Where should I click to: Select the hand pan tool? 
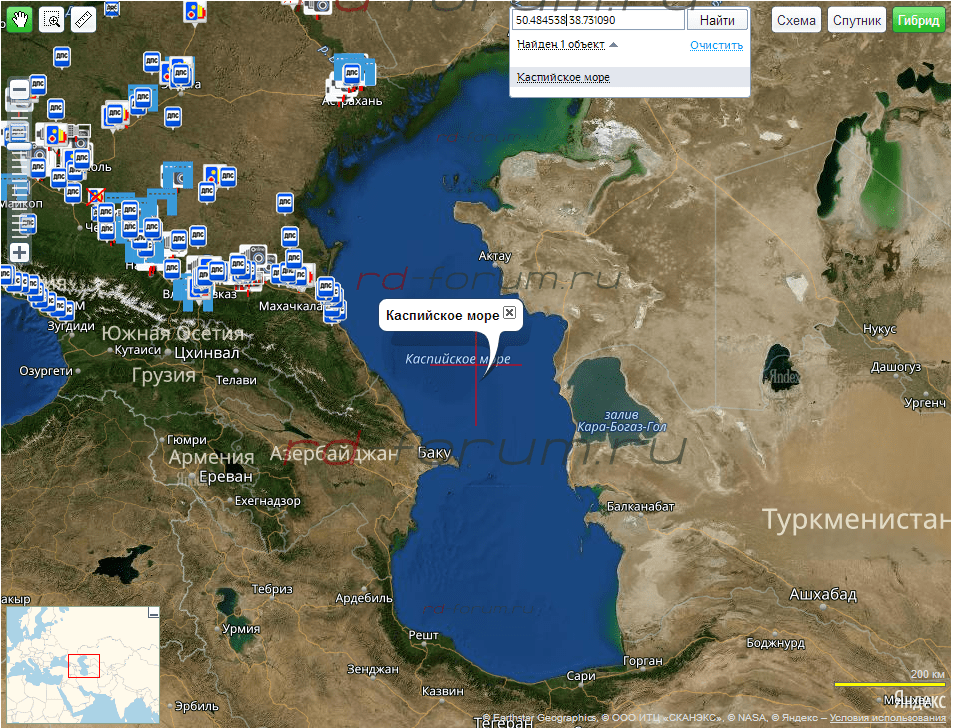point(18,18)
